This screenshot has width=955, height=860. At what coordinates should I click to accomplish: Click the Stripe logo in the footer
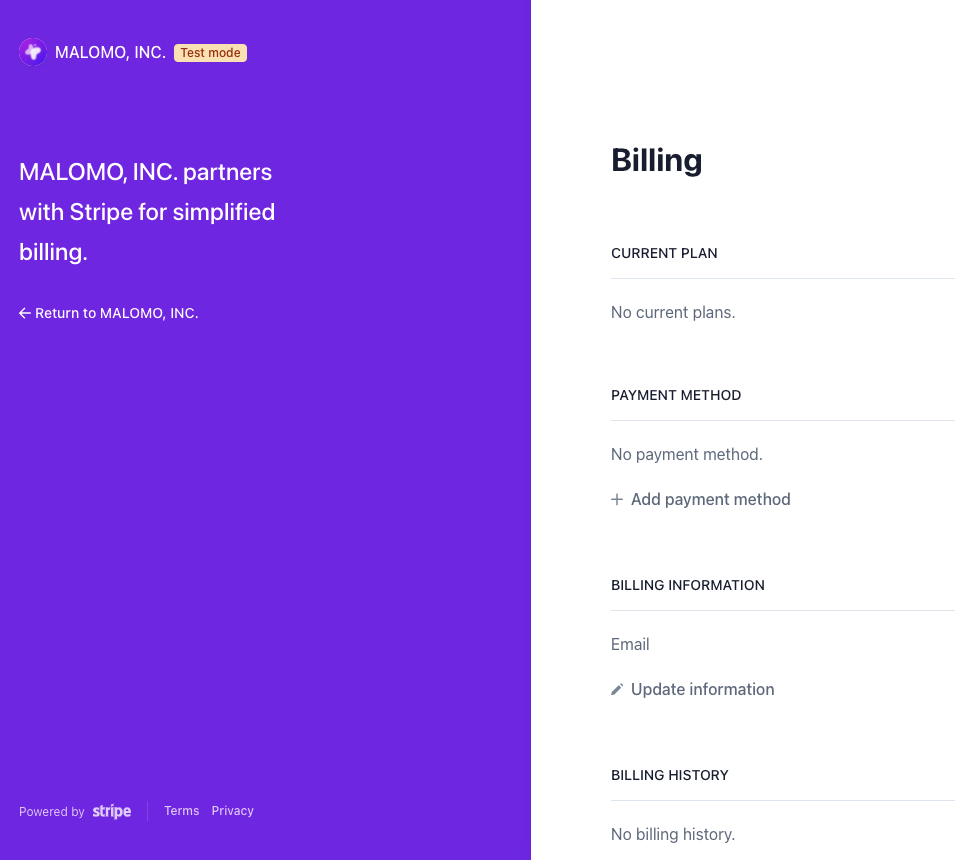click(111, 811)
